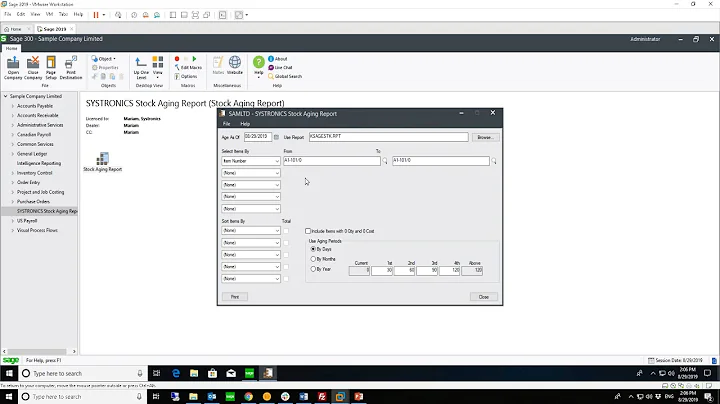Tick the first Total checkbox beside Sort Items By
The height and width of the screenshot is (404, 720).
(x=286, y=230)
